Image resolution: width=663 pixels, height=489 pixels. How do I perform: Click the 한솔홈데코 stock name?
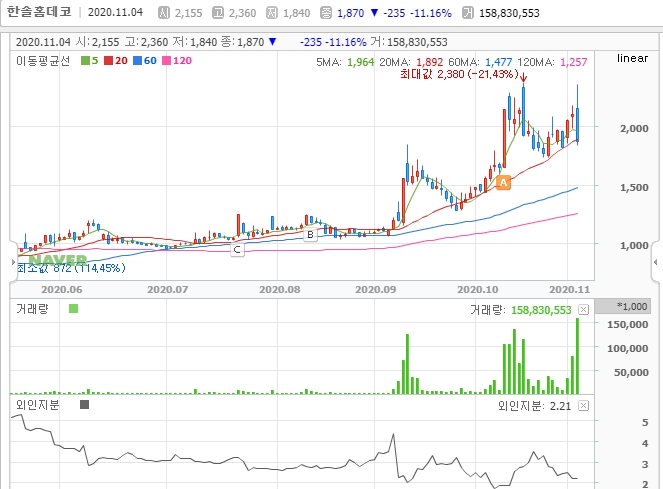coord(39,12)
